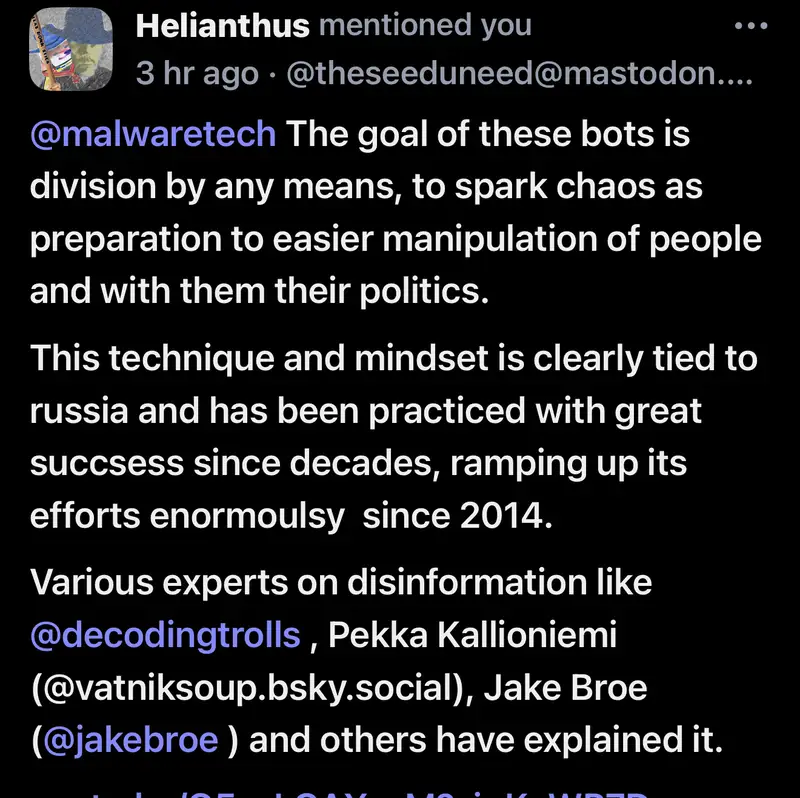The image size is (800, 798).
Task: Open the three-dot more options menu
Action: [x=751, y=26]
